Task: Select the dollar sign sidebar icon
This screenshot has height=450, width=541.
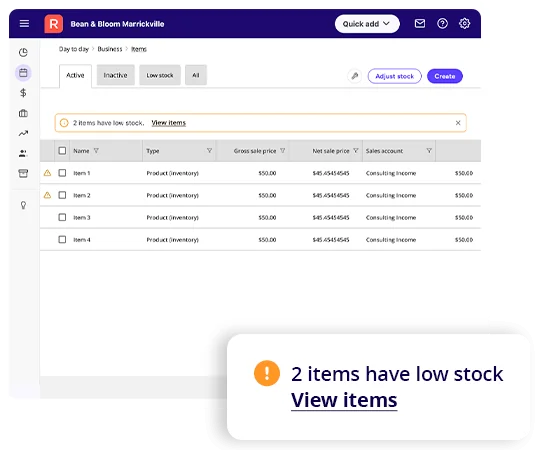Action: (x=23, y=93)
